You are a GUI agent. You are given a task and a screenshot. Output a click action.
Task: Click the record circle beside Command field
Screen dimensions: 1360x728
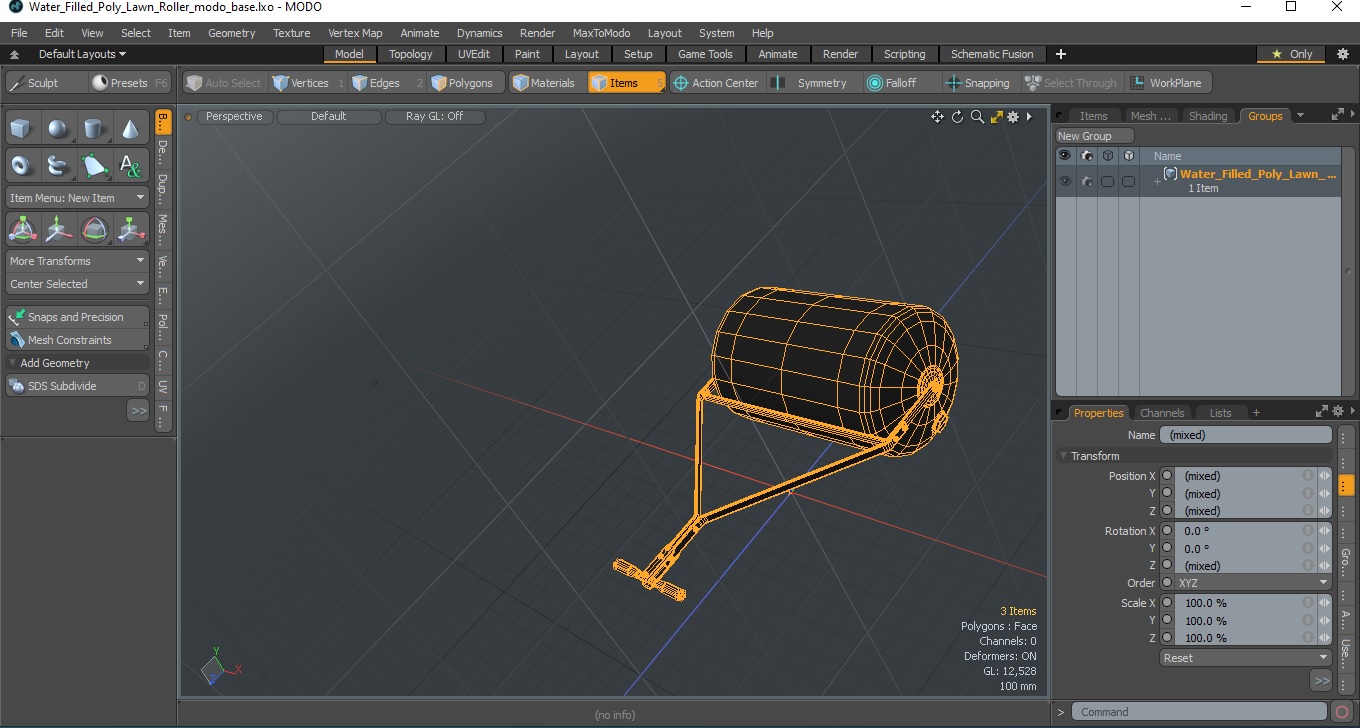(1342, 712)
